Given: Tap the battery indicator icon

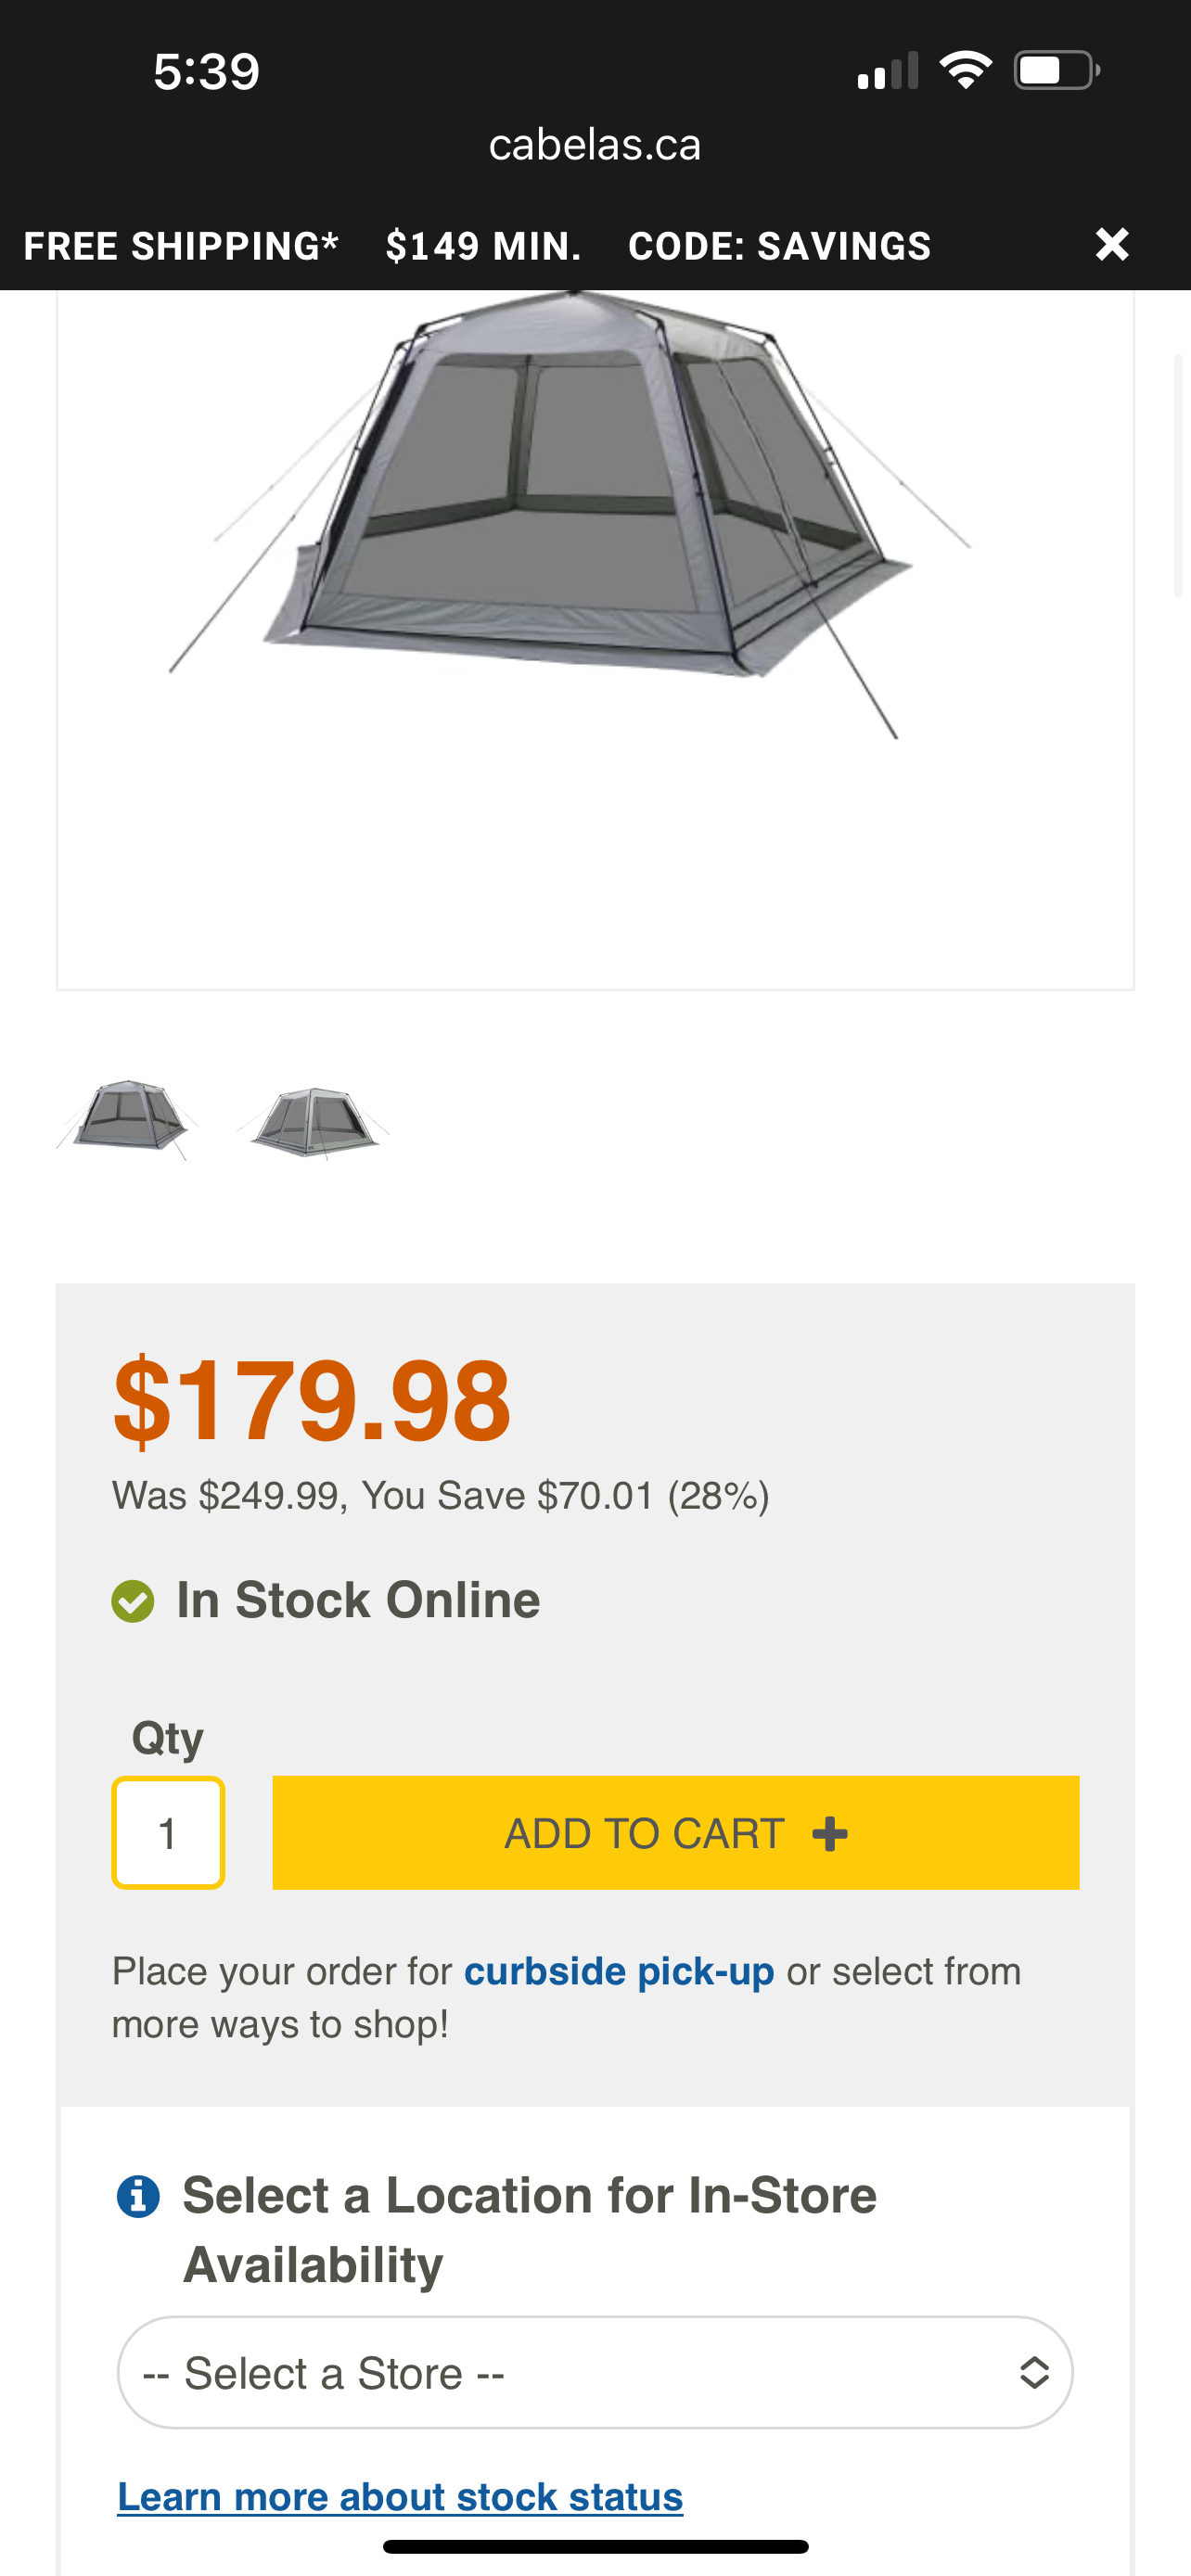Looking at the screenshot, I should coord(1056,70).
